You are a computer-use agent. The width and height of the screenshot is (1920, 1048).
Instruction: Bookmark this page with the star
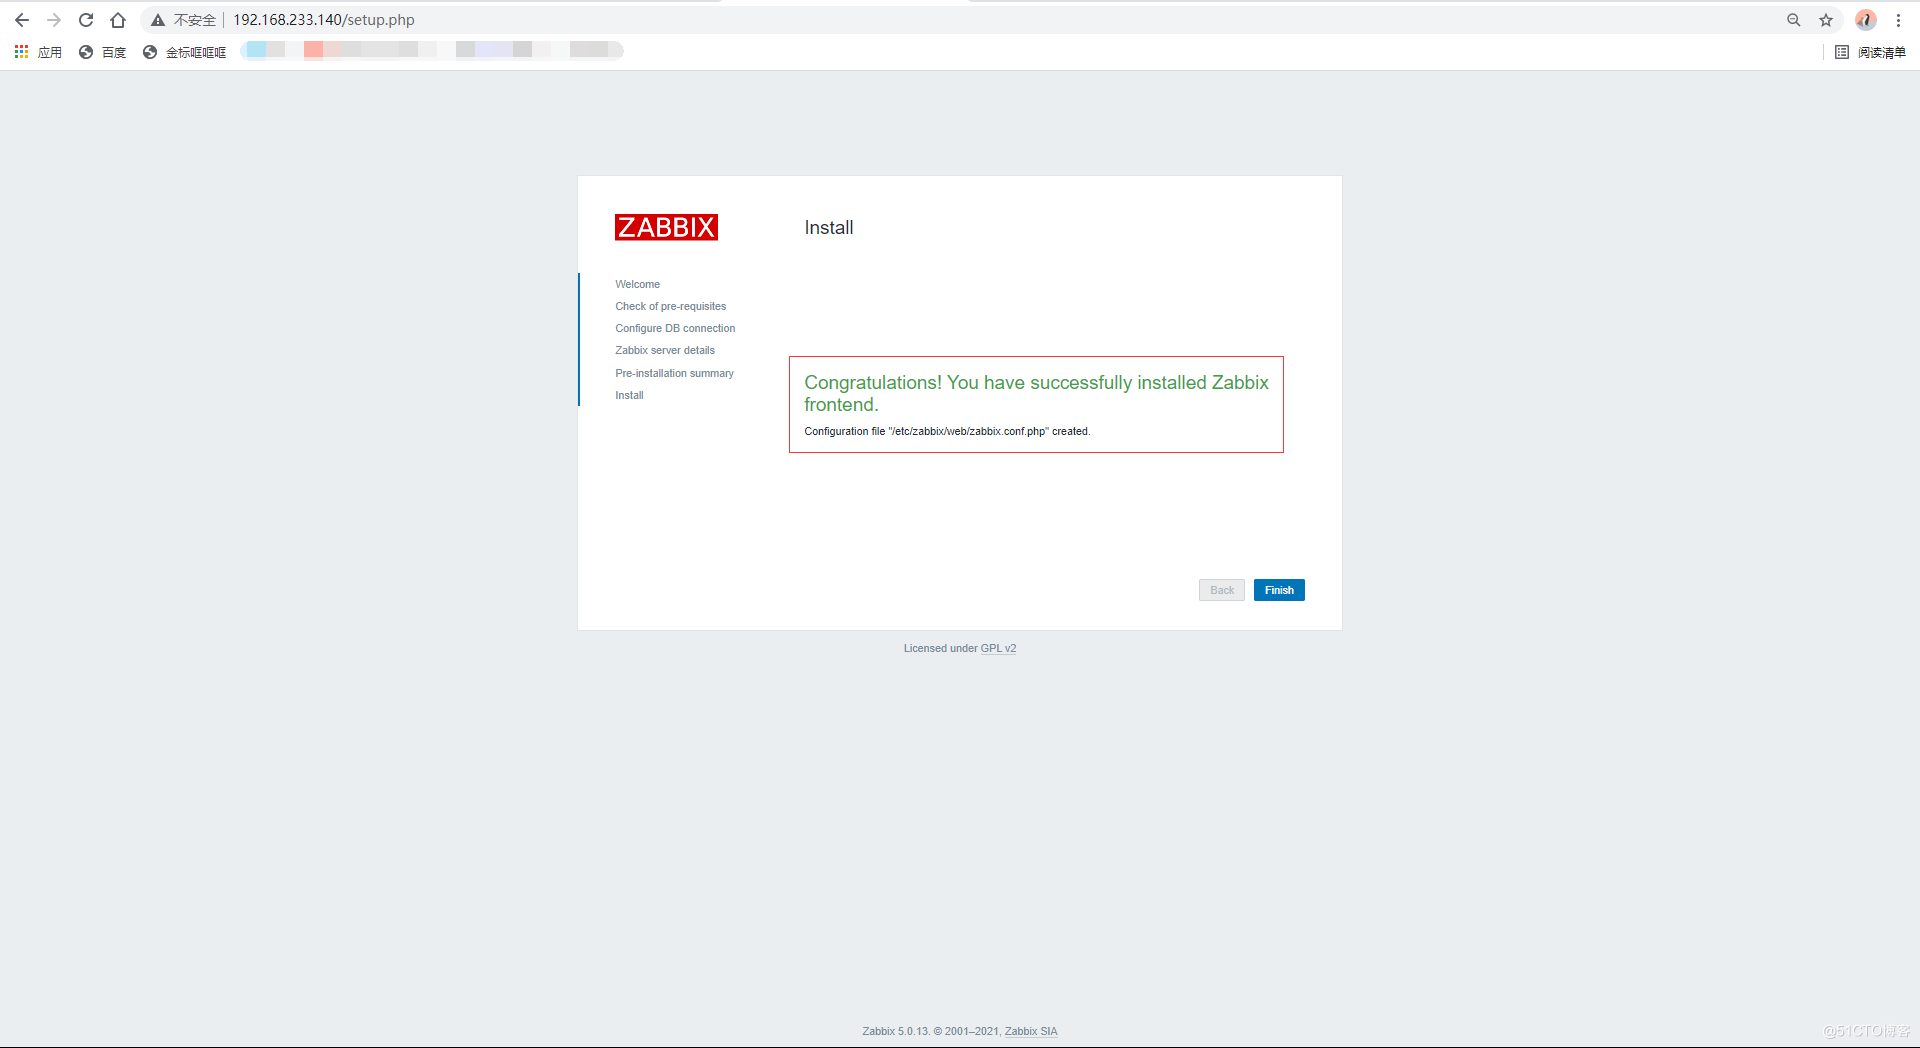coord(1826,20)
